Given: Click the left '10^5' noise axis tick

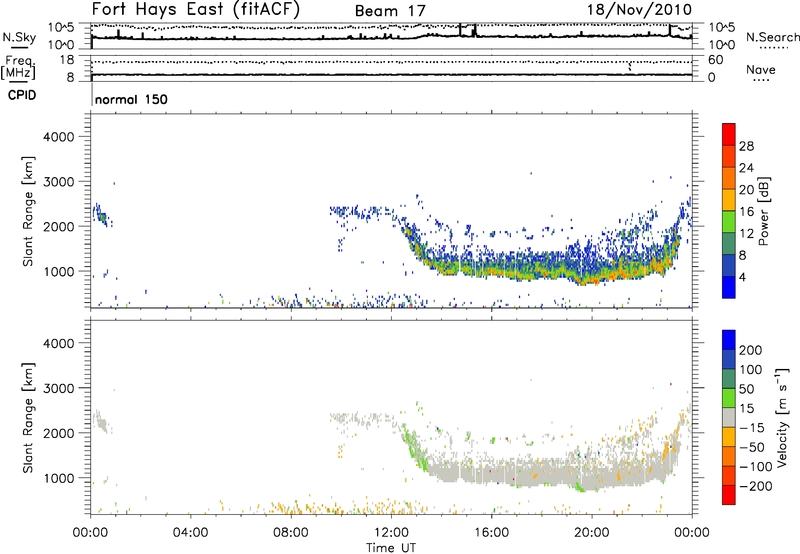Looking at the screenshot, I should pyautogui.click(x=61, y=28).
